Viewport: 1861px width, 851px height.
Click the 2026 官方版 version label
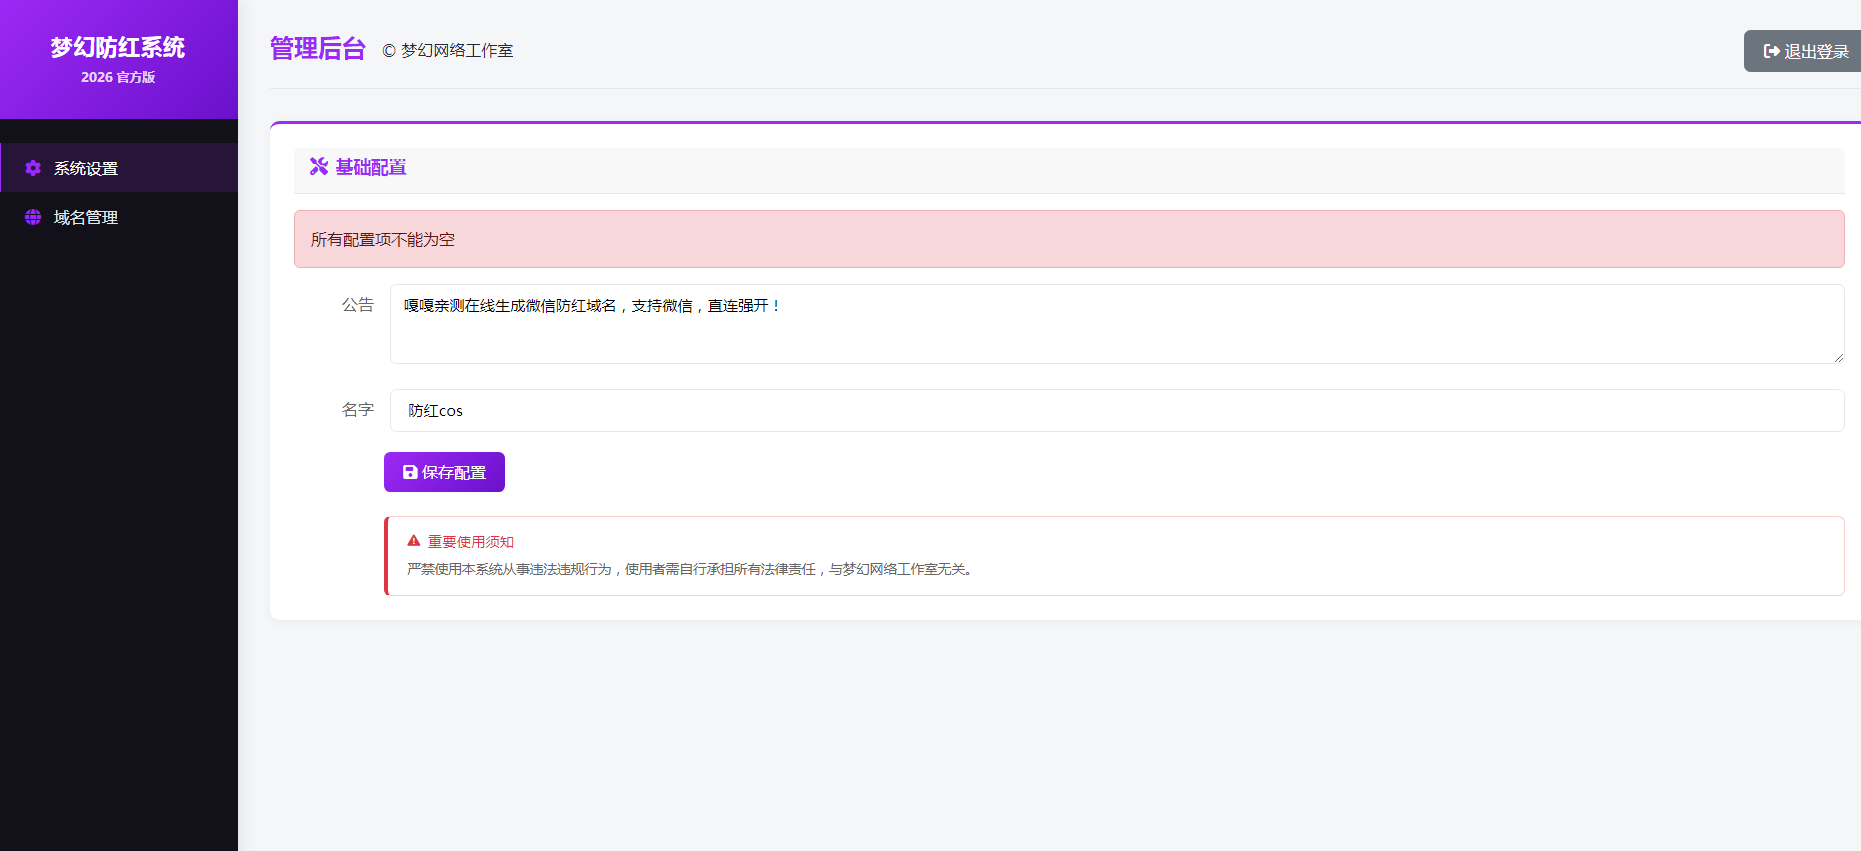(118, 77)
